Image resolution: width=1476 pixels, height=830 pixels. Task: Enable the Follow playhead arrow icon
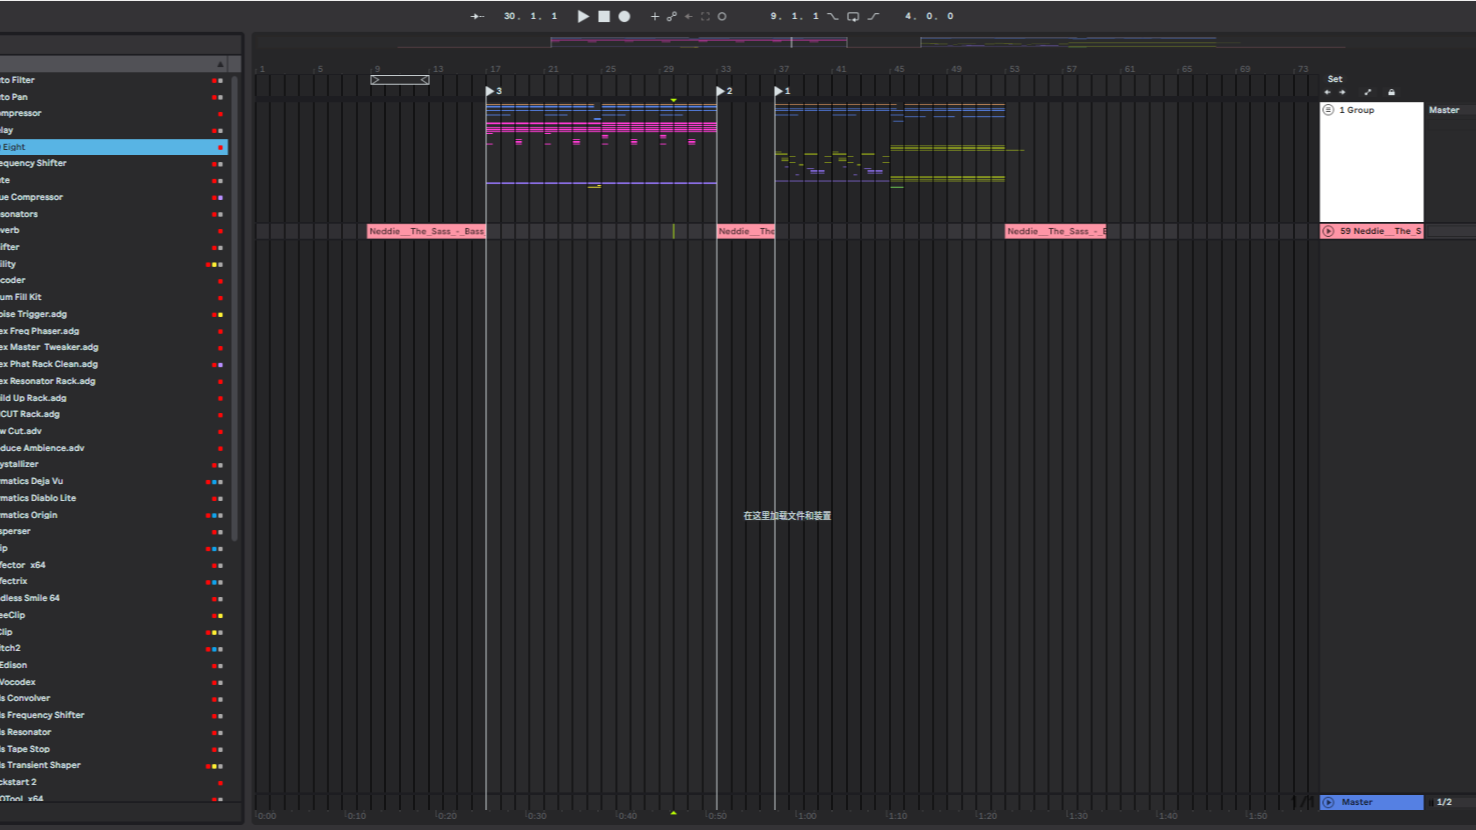click(x=477, y=16)
